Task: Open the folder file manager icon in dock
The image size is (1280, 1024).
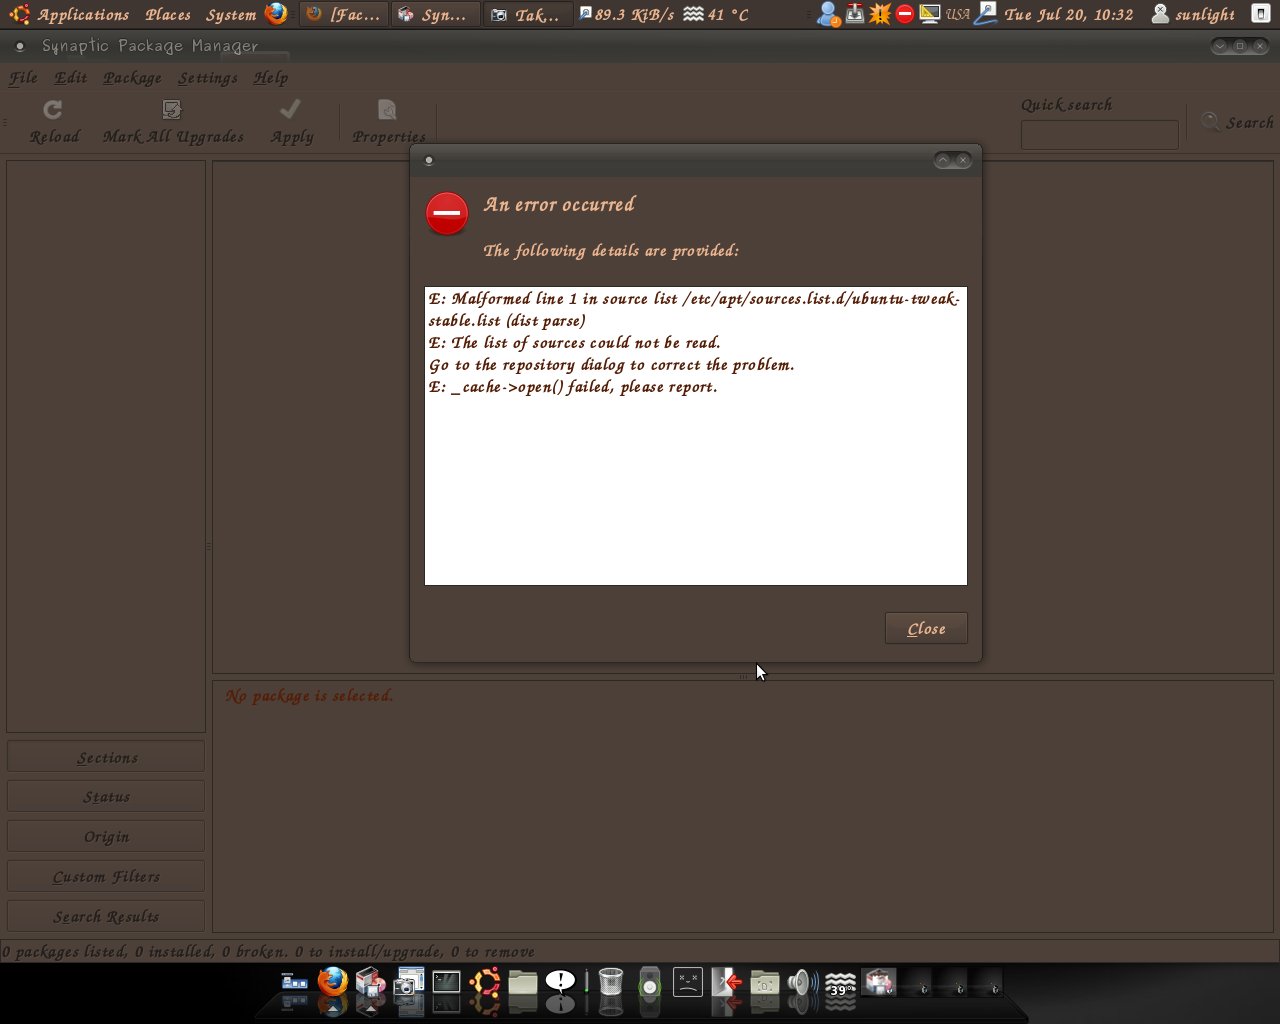Action: pos(523,983)
